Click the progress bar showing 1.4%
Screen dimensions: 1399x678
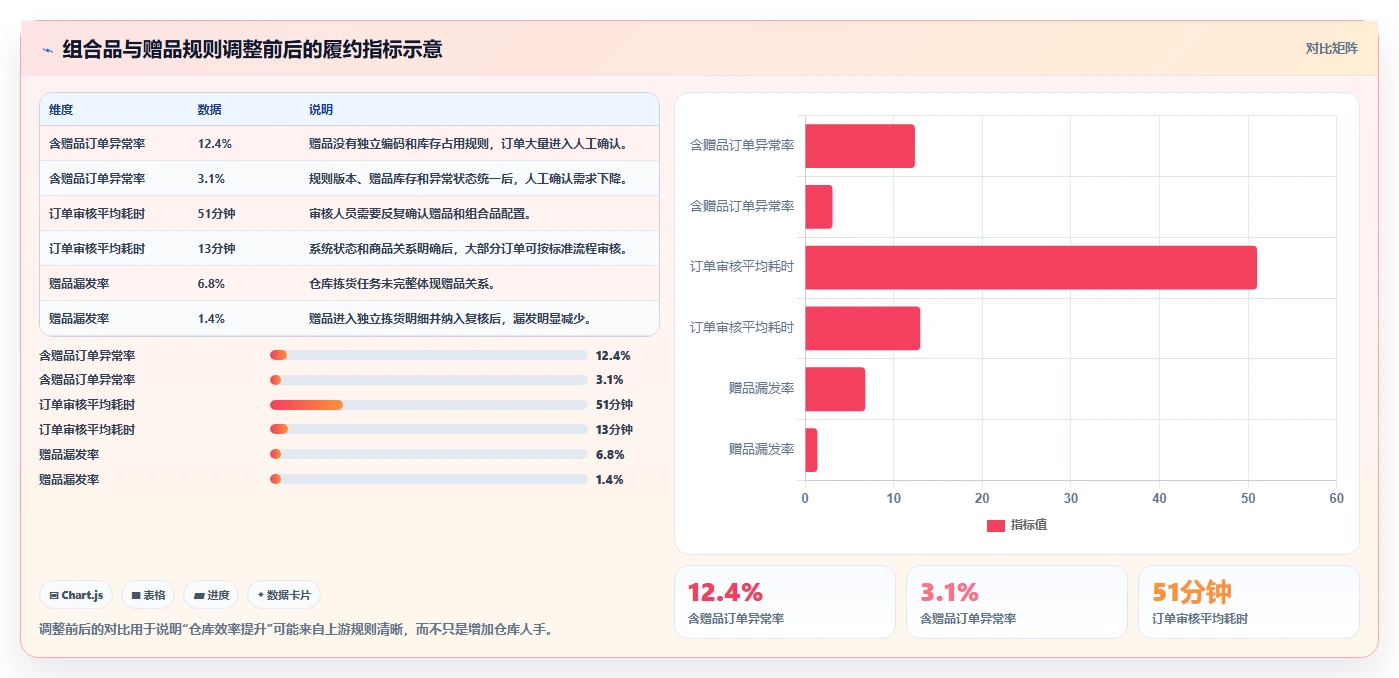click(428, 480)
